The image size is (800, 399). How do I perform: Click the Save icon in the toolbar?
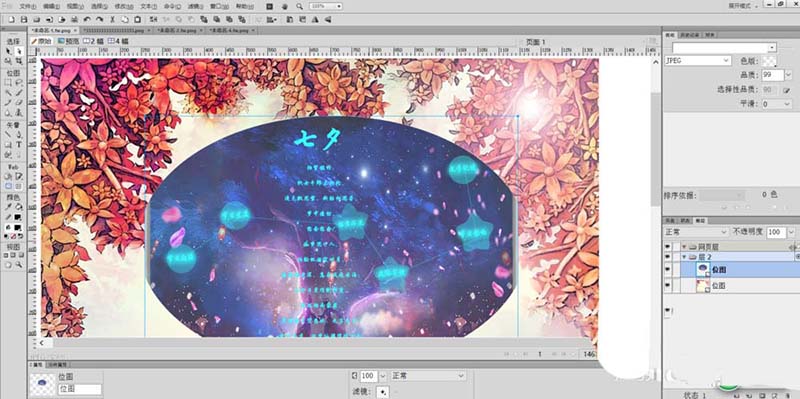point(23,19)
